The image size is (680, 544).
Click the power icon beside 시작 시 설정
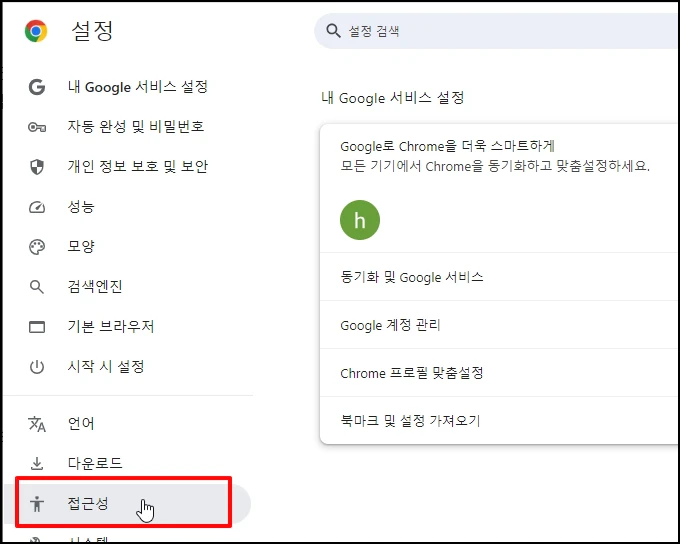pyautogui.click(x=37, y=367)
